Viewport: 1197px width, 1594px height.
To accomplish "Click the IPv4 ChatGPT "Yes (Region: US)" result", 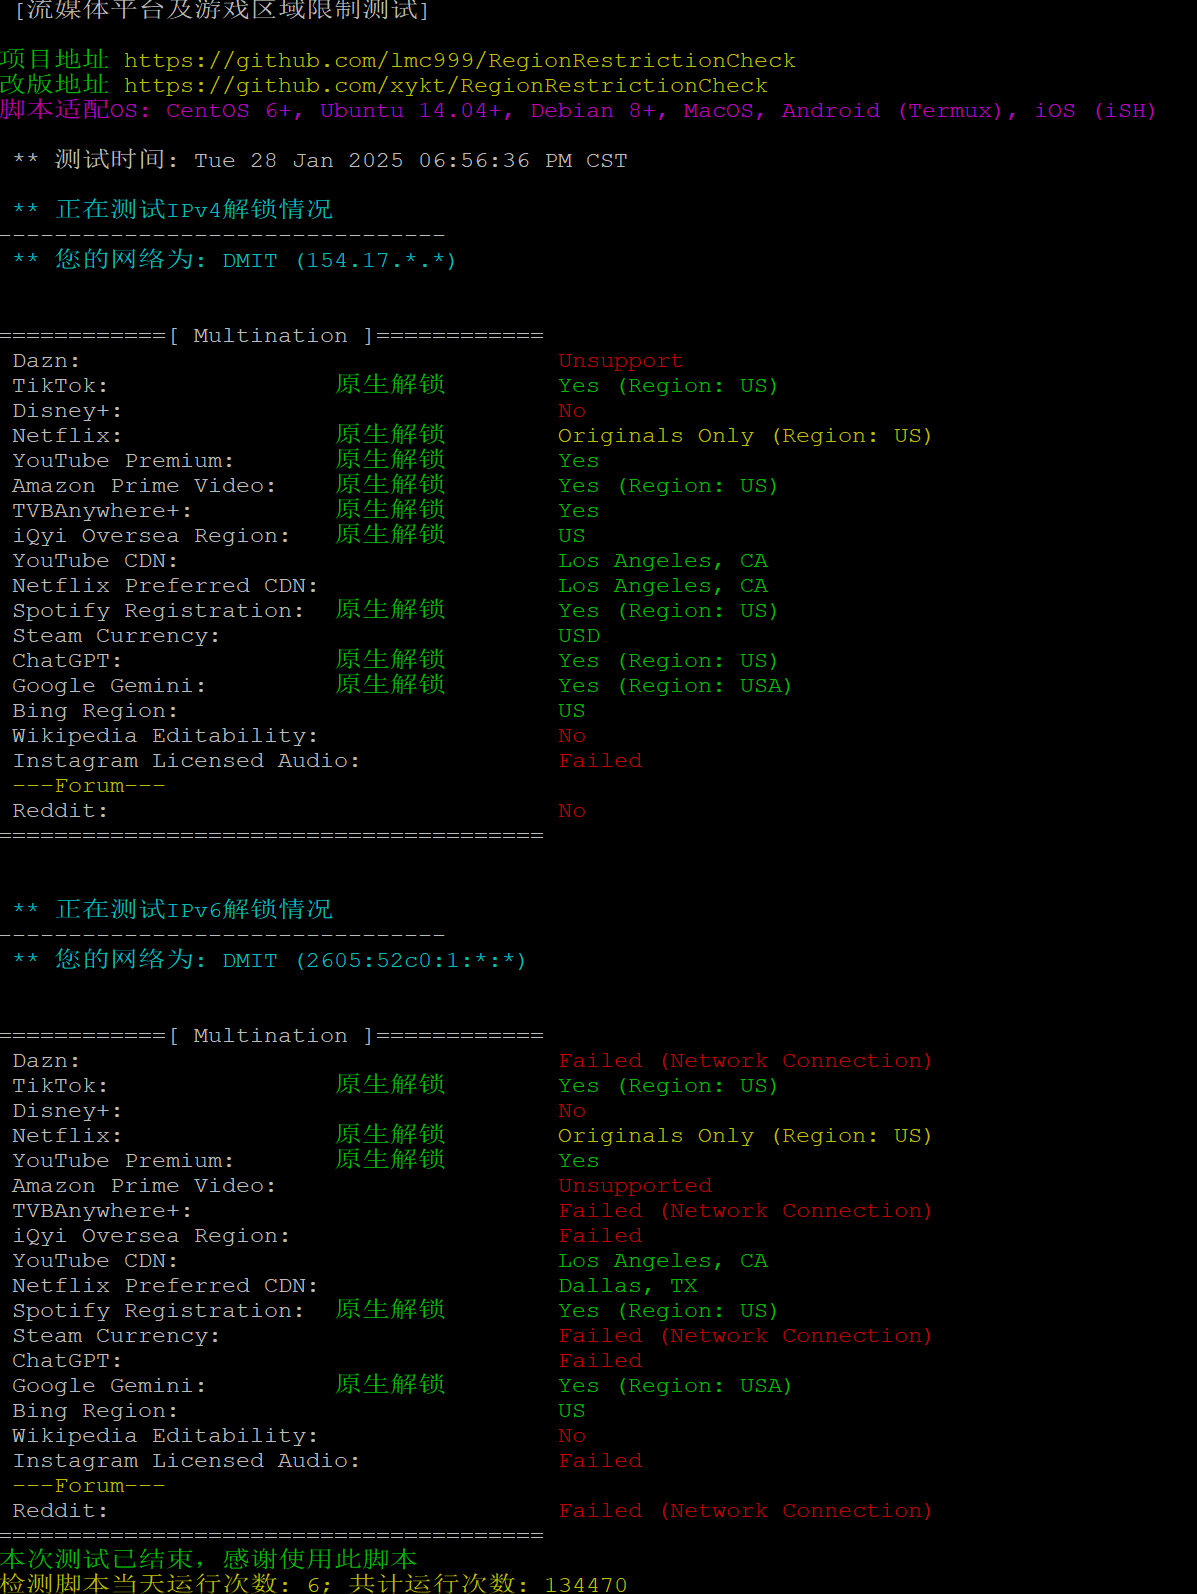I will [668, 661].
